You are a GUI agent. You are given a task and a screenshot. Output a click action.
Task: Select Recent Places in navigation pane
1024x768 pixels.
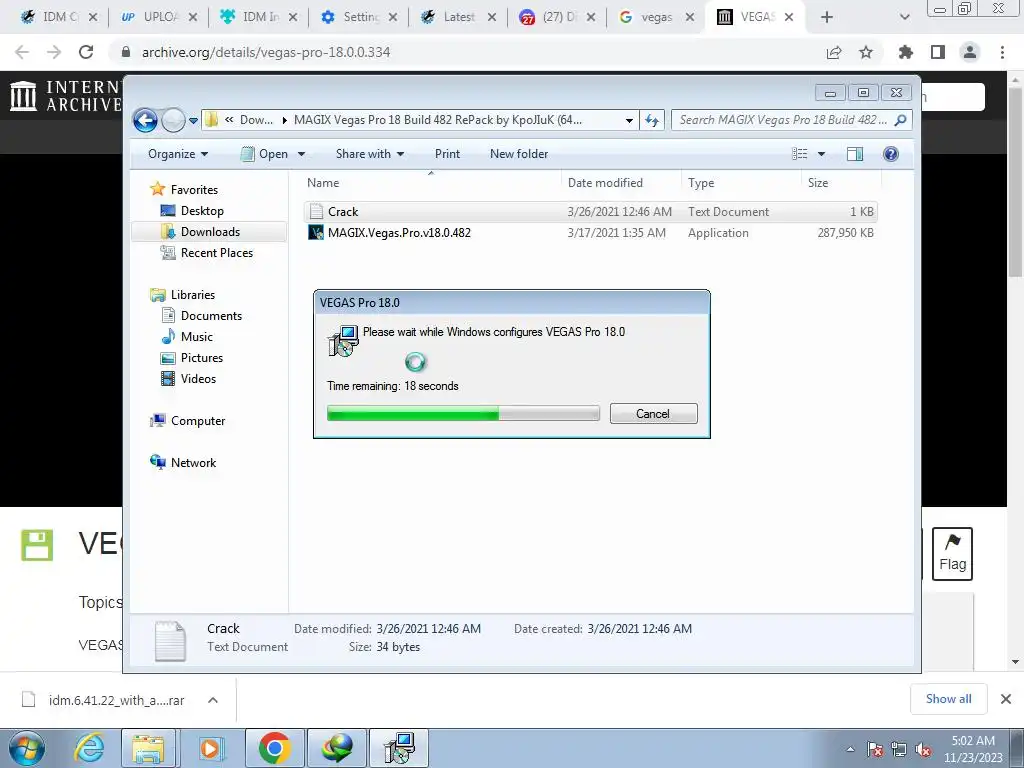[216, 253]
